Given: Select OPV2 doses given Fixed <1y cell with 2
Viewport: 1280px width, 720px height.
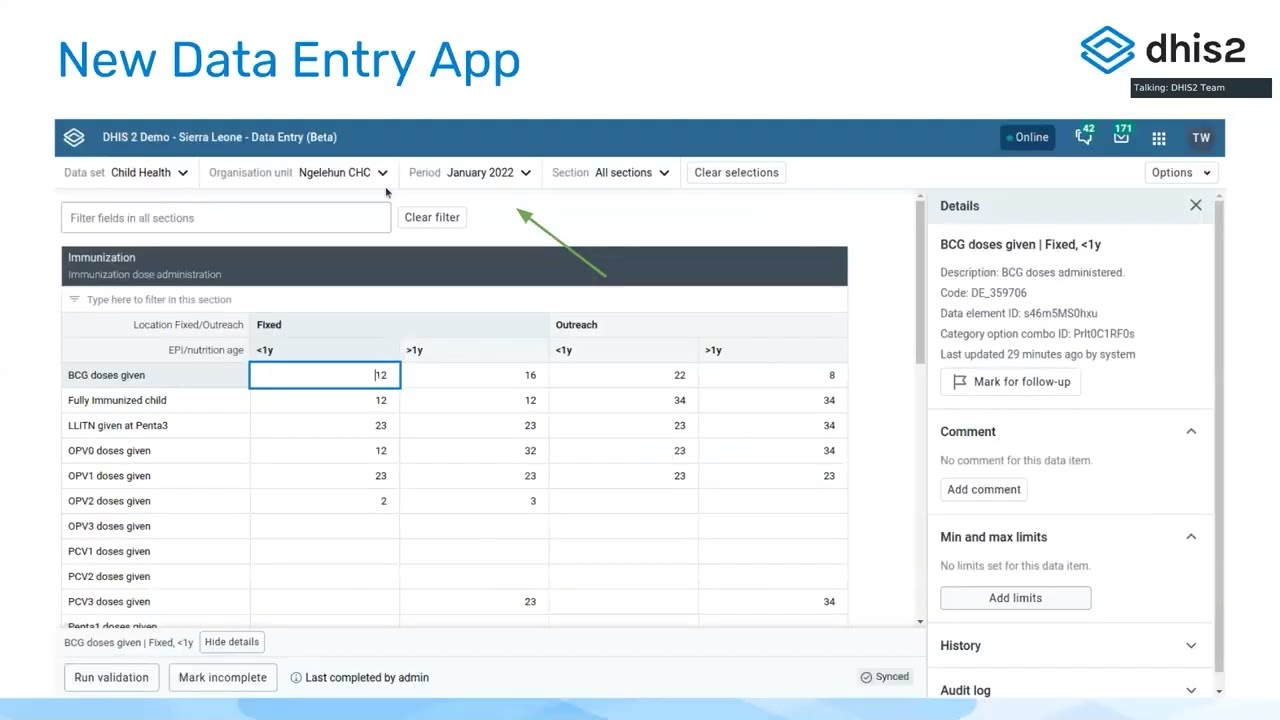Looking at the screenshot, I should tap(325, 501).
